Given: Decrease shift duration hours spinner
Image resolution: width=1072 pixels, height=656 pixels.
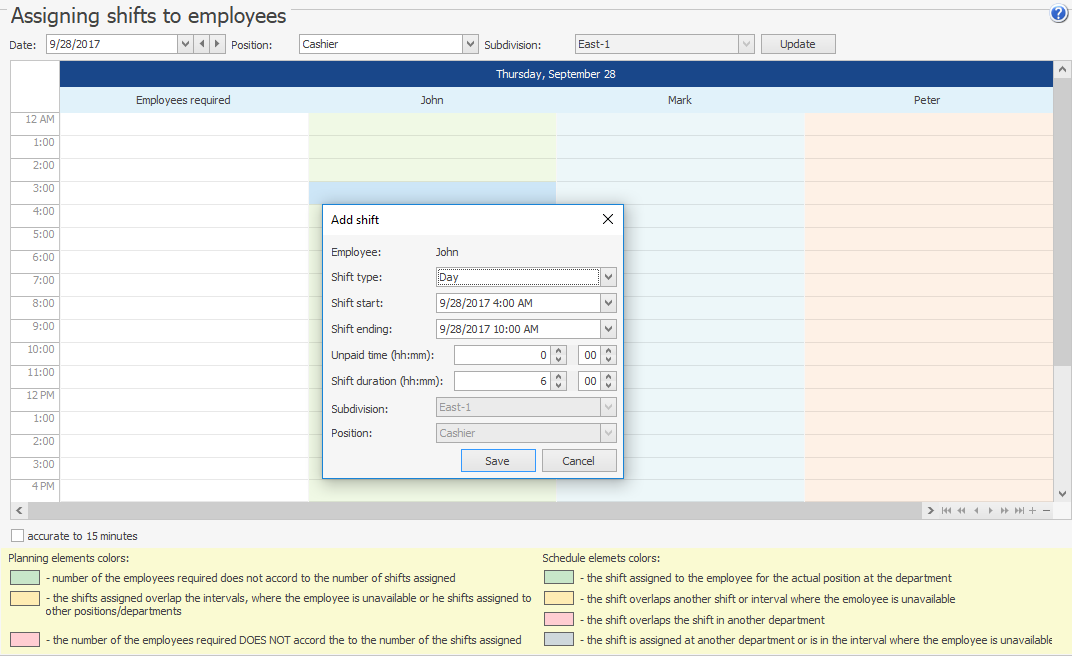Looking at the screenshot, I should [559, 386].
